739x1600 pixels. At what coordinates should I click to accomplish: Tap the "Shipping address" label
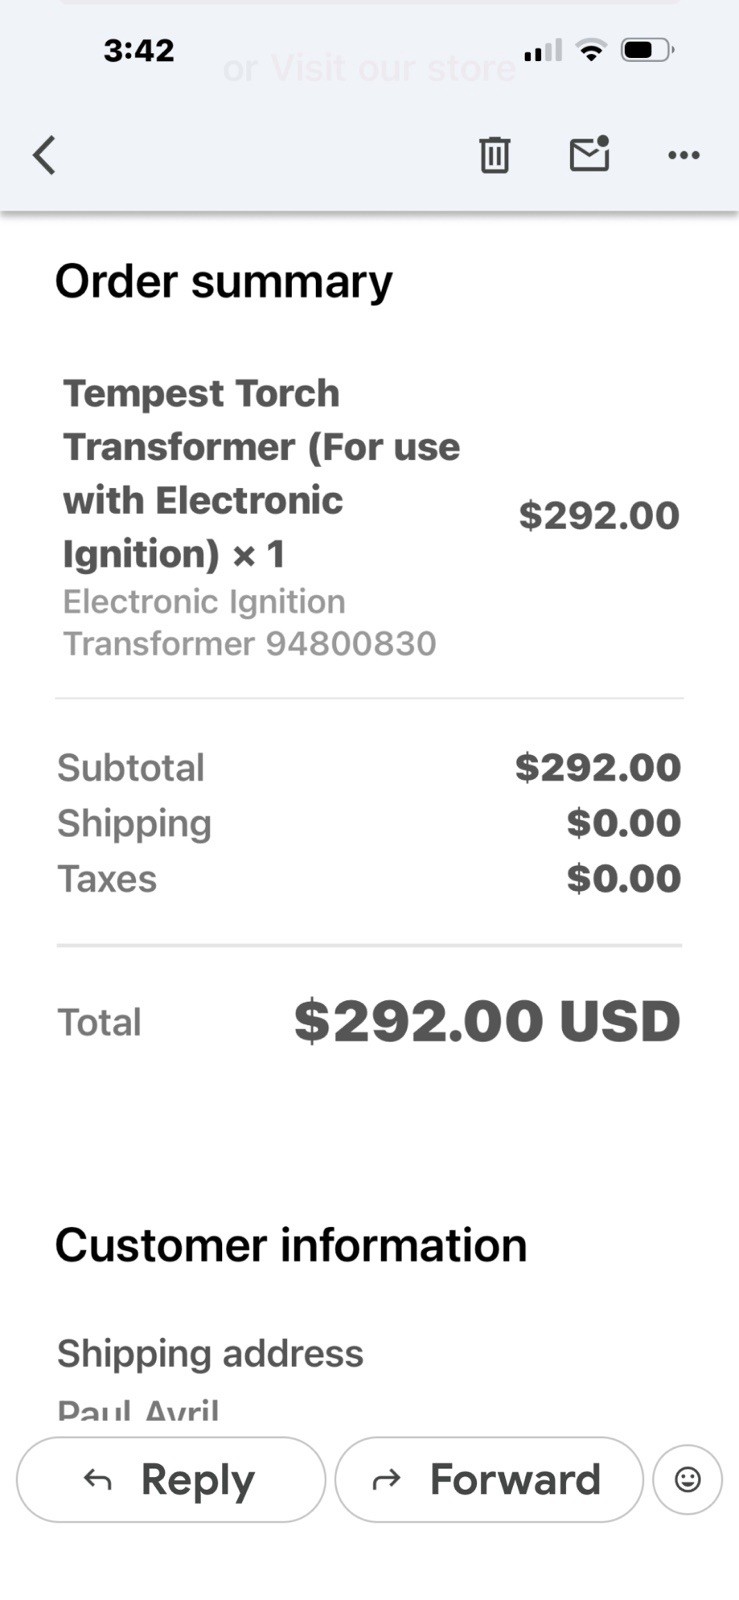click(210, 1353)
